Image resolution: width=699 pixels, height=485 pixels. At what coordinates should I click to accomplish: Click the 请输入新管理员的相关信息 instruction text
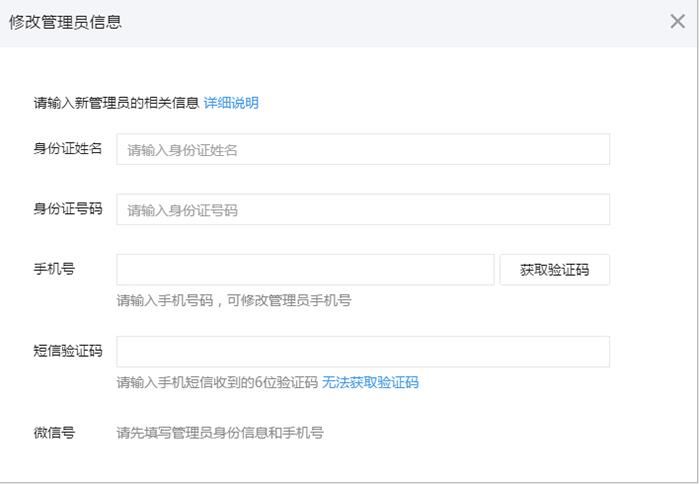click(116, 103)
